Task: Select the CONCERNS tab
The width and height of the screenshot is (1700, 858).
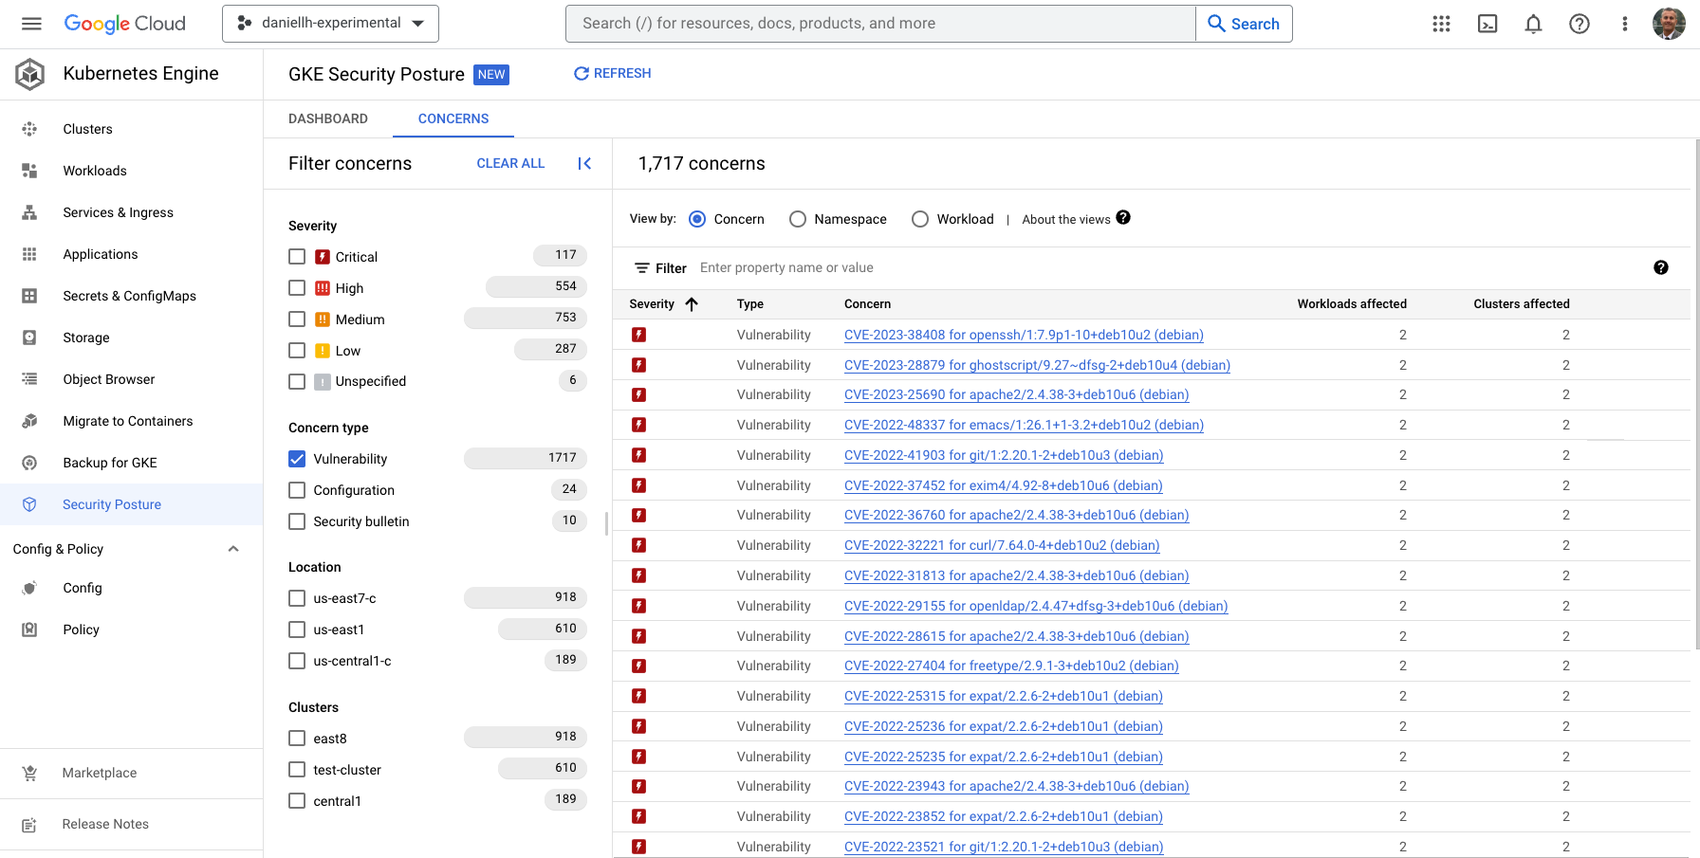Action: coord(453,118)
